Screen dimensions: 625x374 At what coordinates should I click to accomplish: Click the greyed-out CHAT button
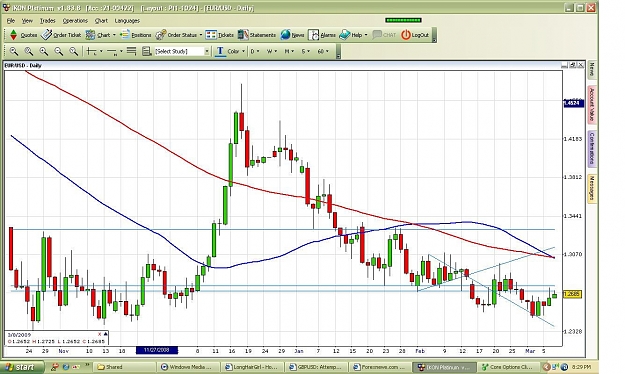coord(384,35)
